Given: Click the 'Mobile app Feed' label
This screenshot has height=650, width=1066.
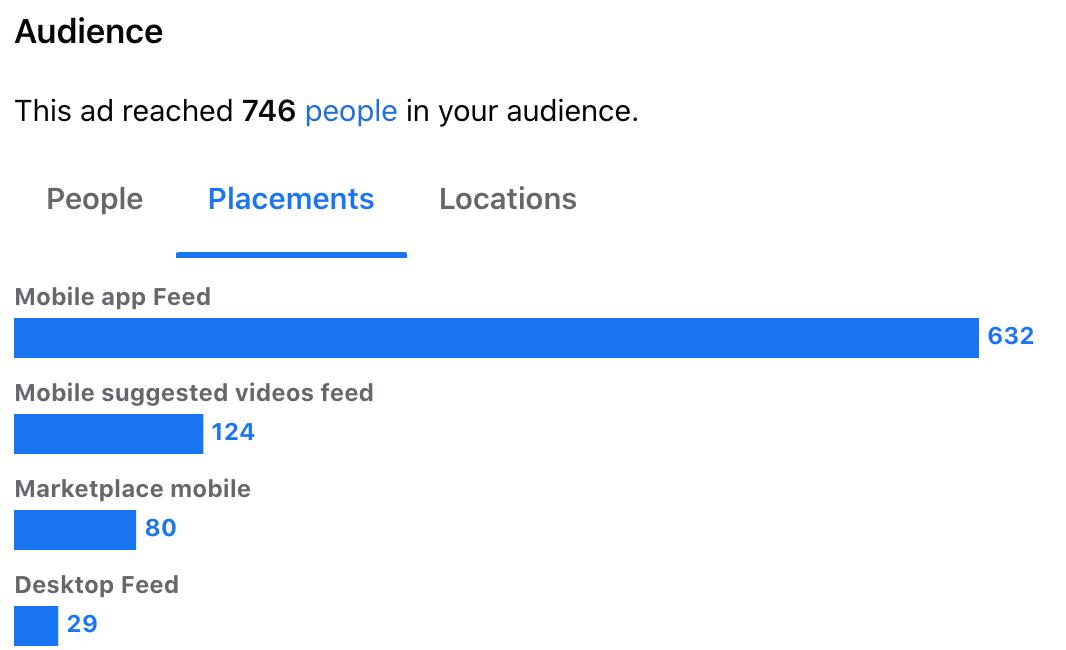Looking at the screenshot, I should click(113, 297).
